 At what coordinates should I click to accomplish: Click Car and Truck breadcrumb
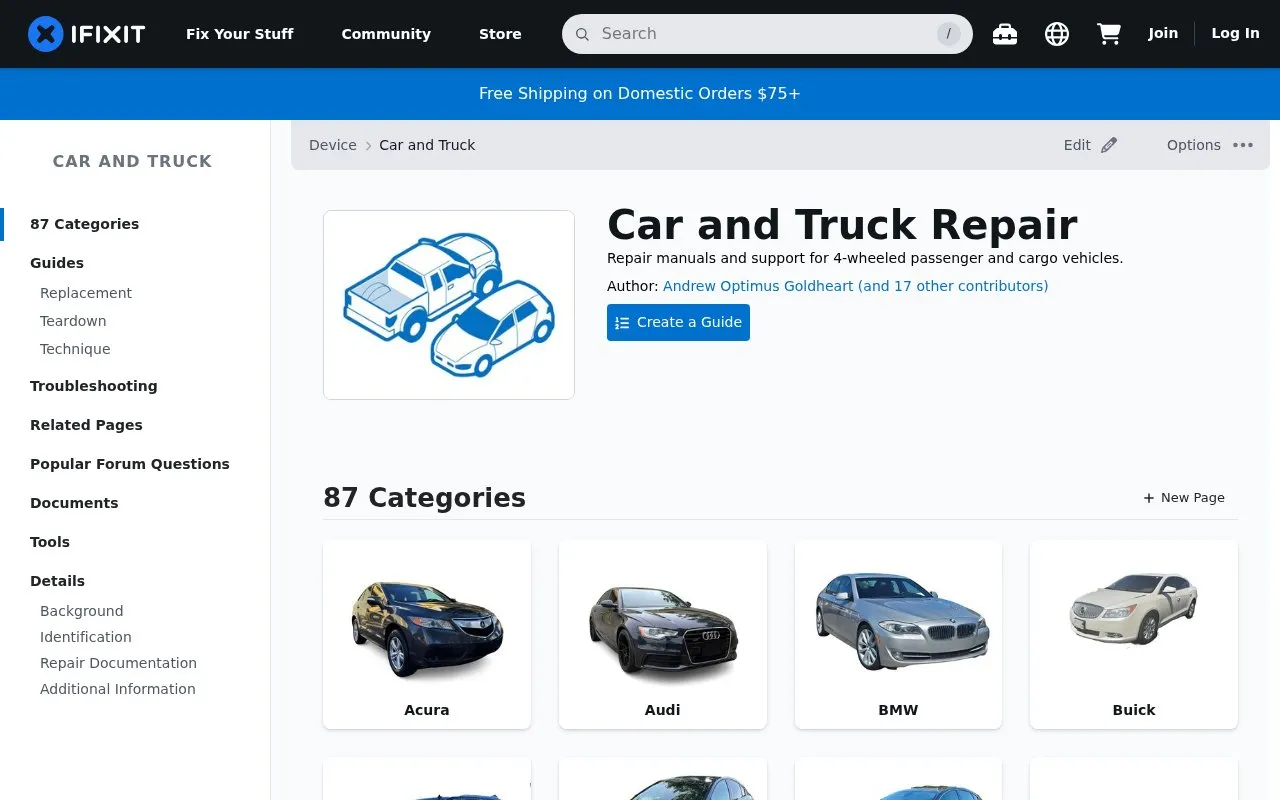coord(427,145)
